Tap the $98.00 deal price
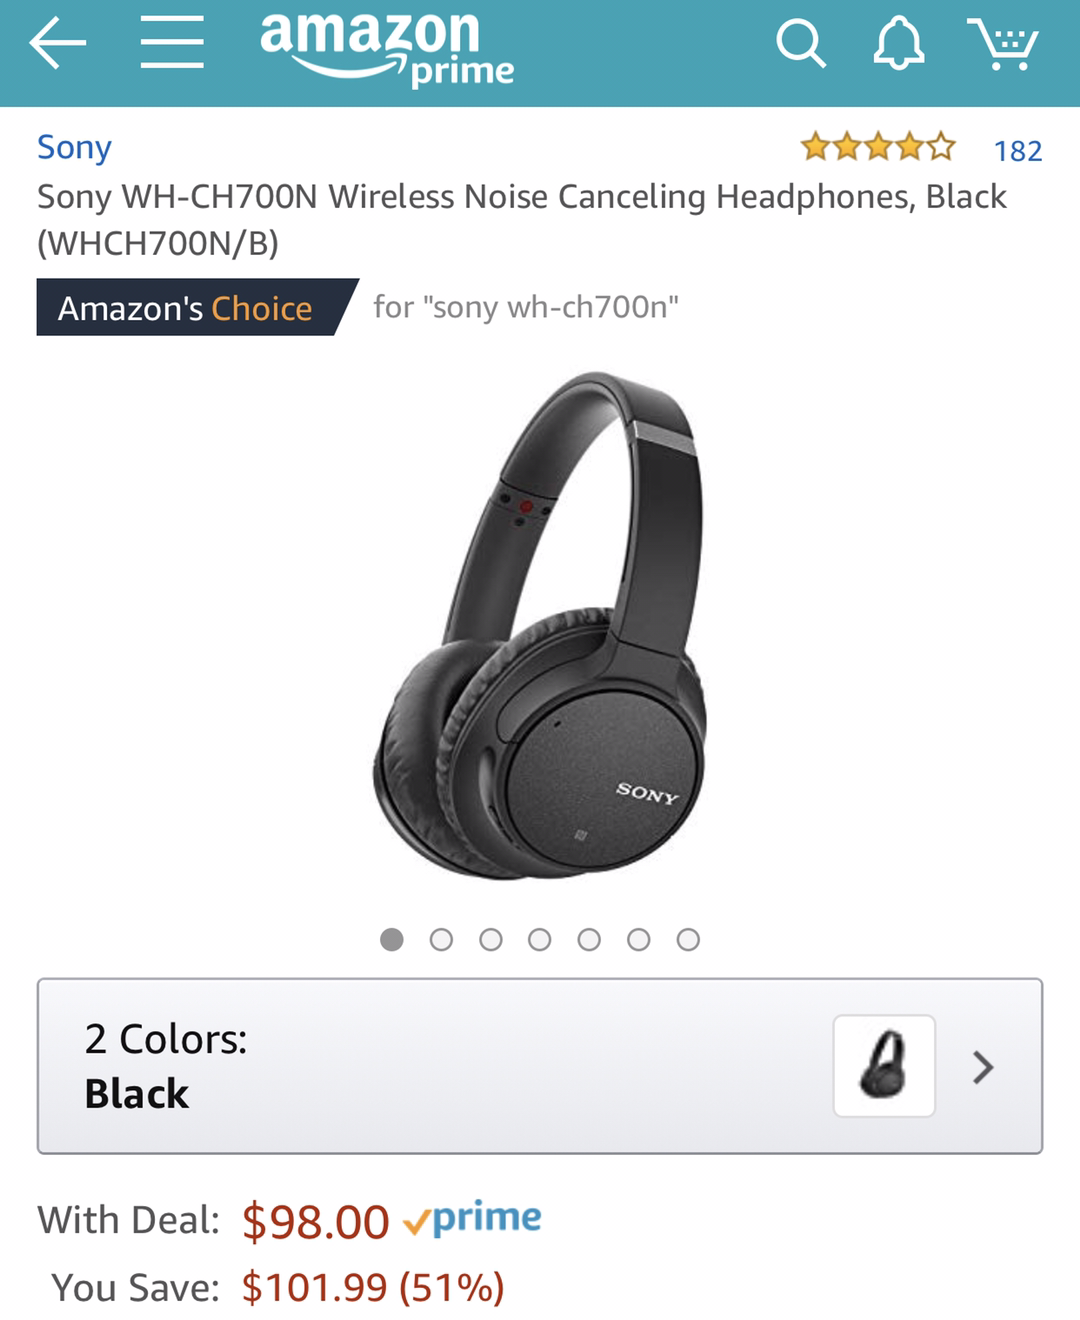Viewport: 1080px width, 1320px height. [315, 1221]
